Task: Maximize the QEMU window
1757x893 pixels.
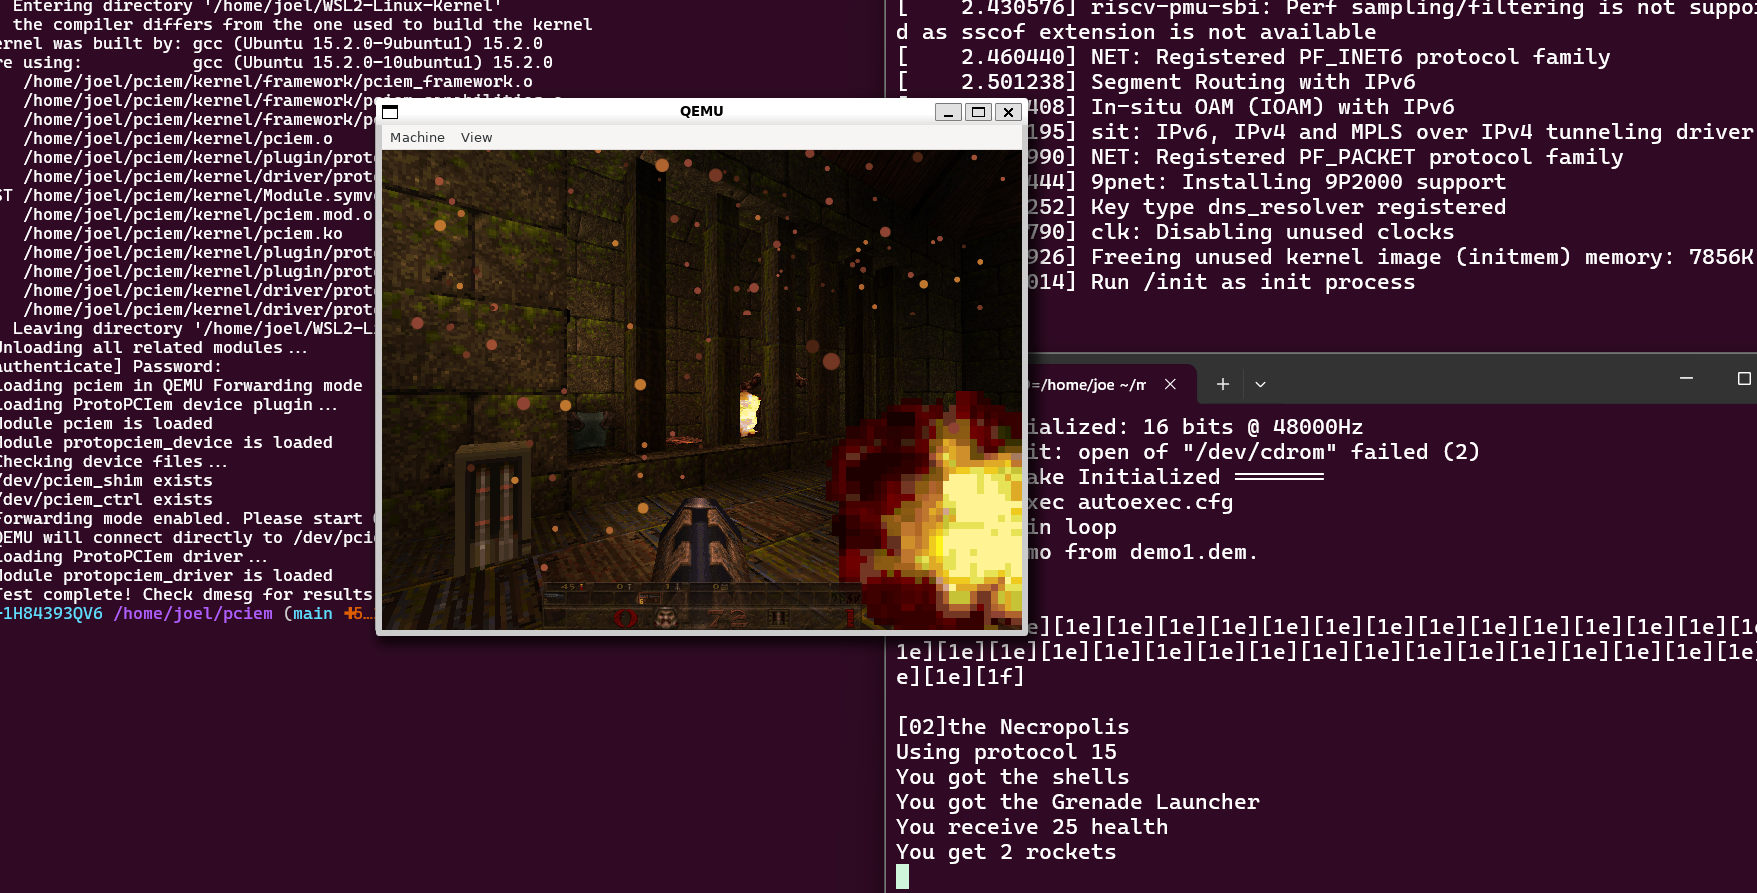Action: pyautogui.click(x=979, y=112)
